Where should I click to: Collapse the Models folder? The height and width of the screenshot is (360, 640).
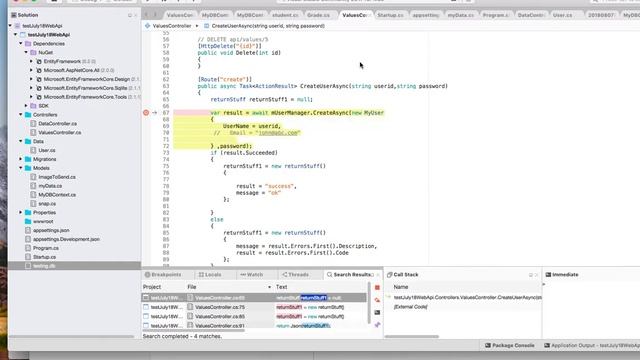(21, 168)
